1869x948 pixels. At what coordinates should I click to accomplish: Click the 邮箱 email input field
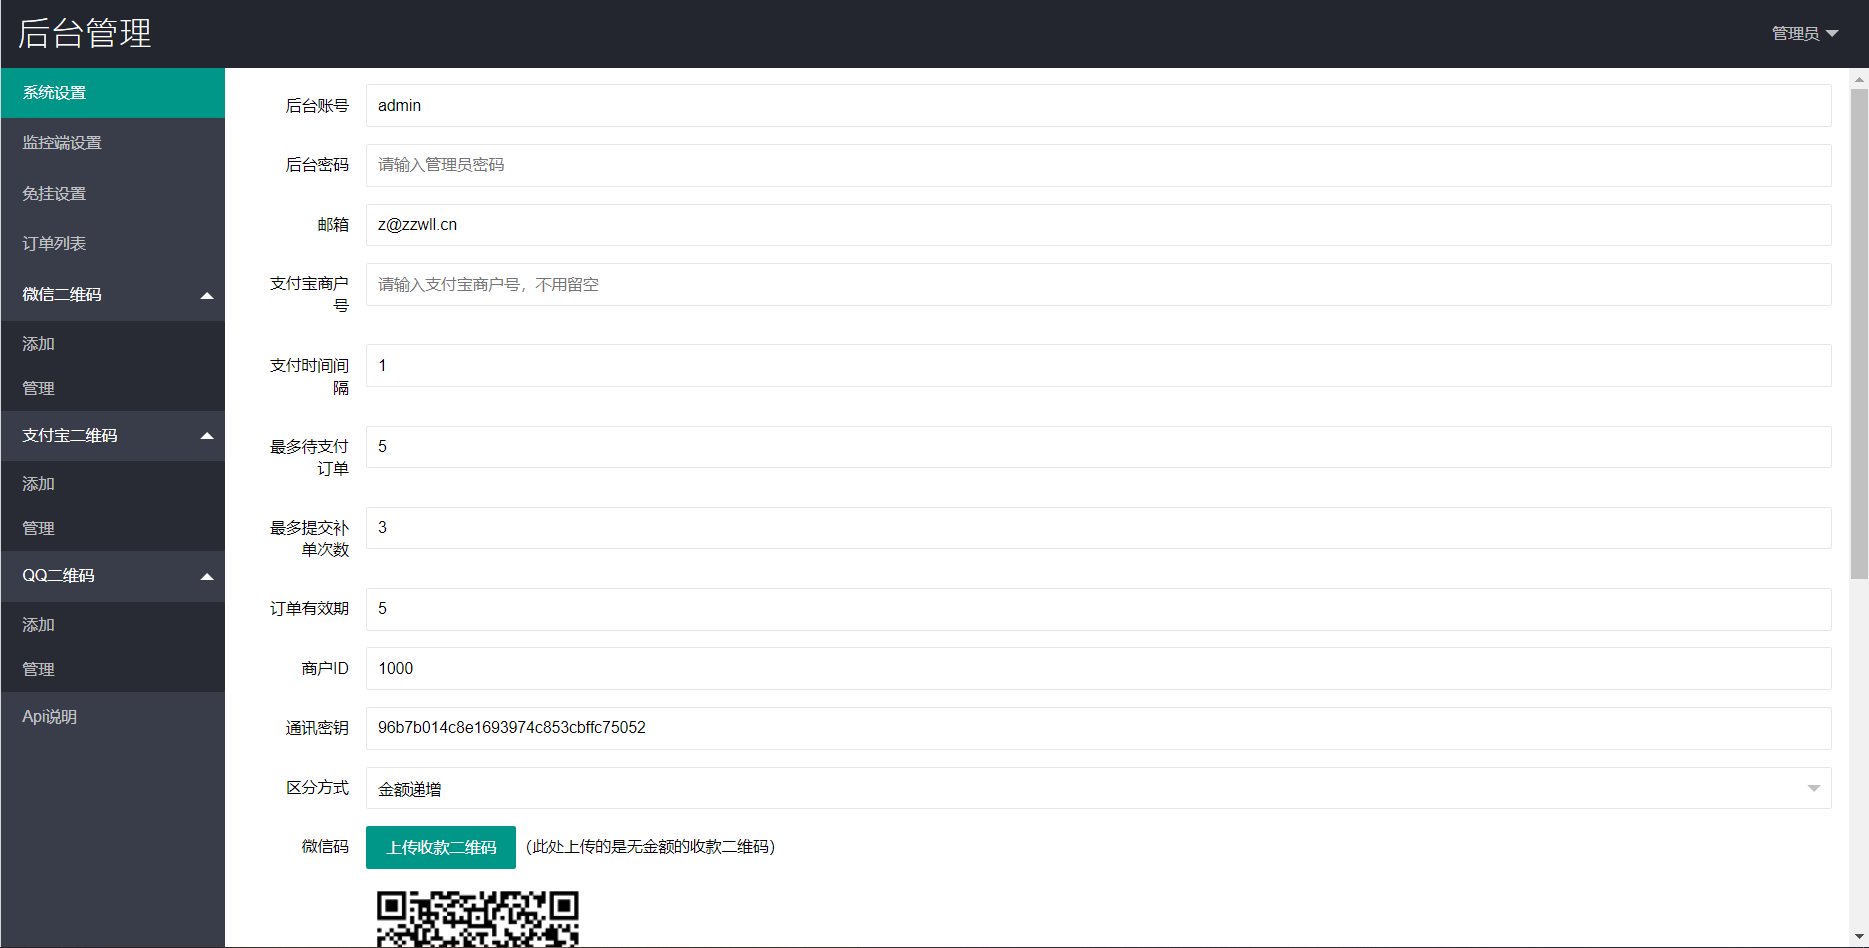[x=1097, y=225]
